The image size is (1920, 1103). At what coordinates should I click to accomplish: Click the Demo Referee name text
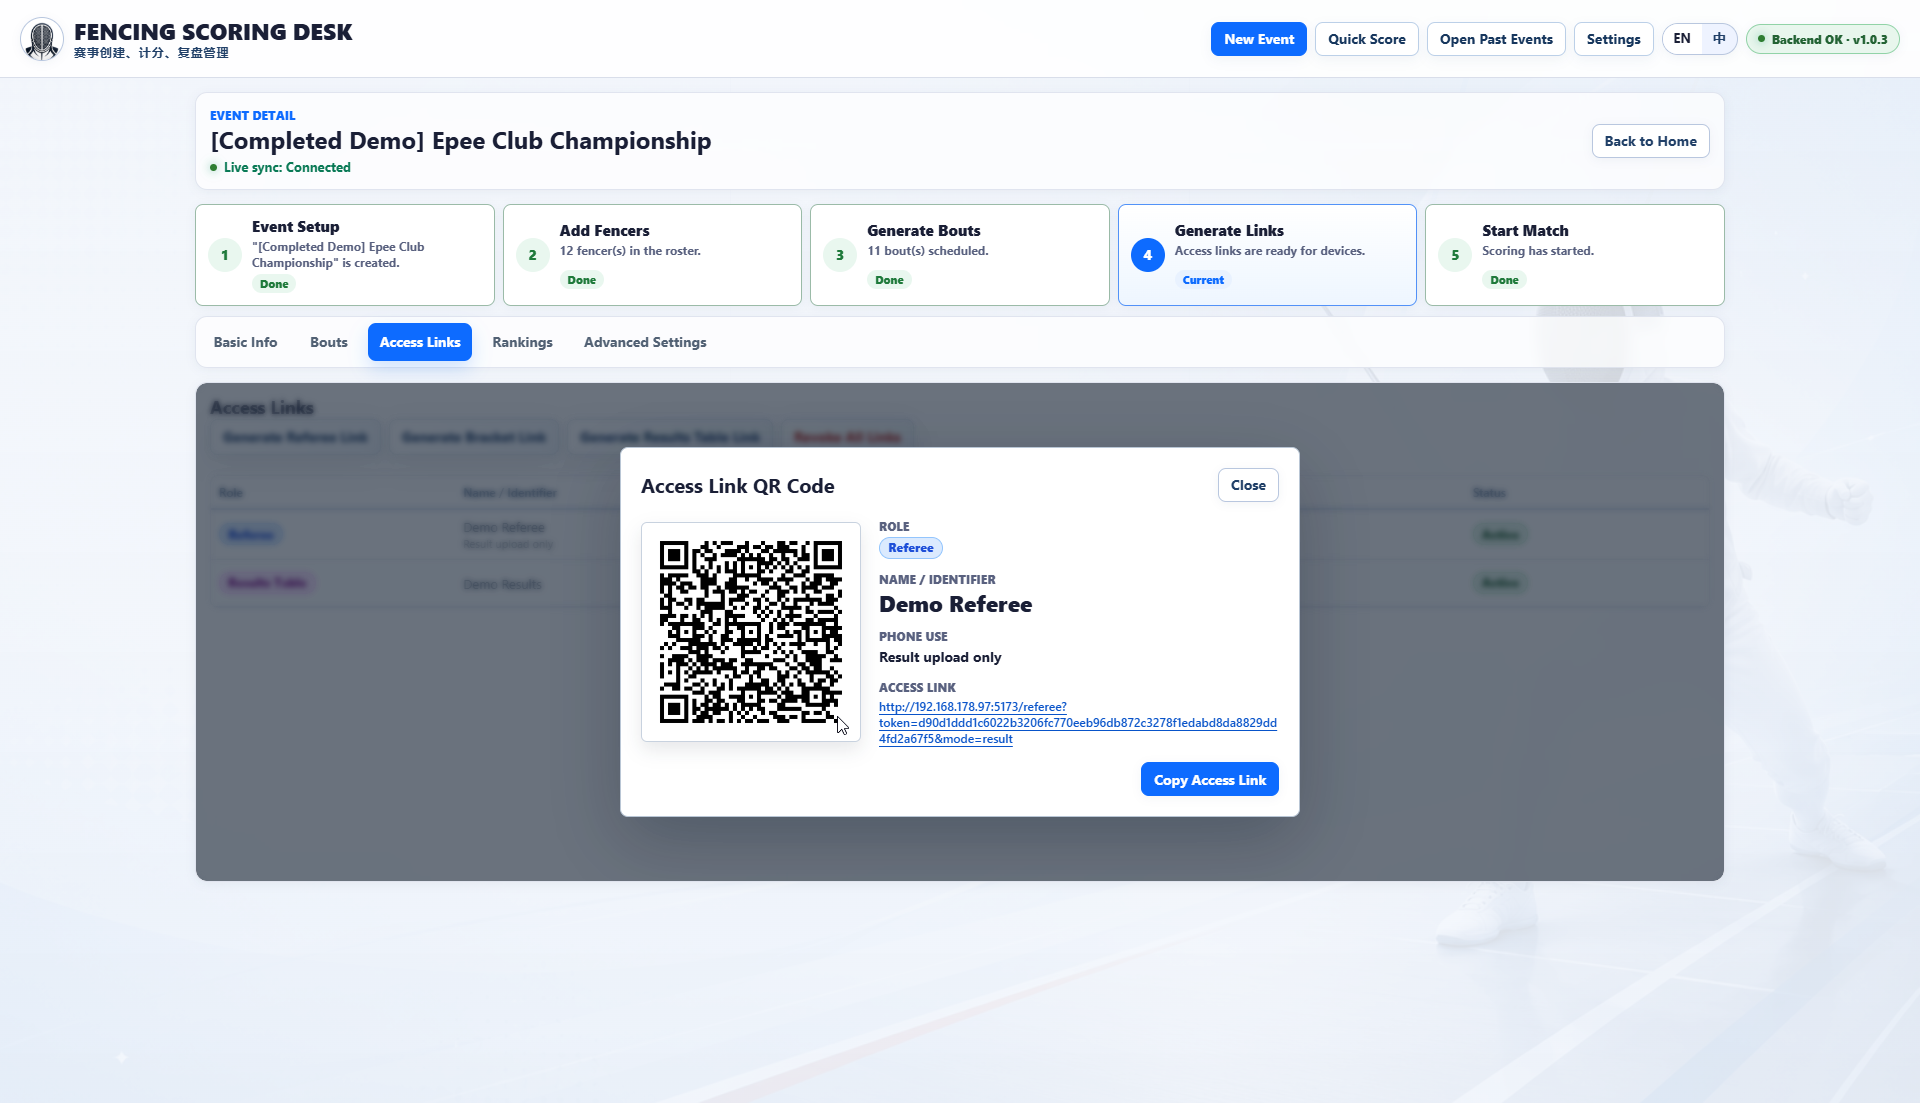coord(955,605)
